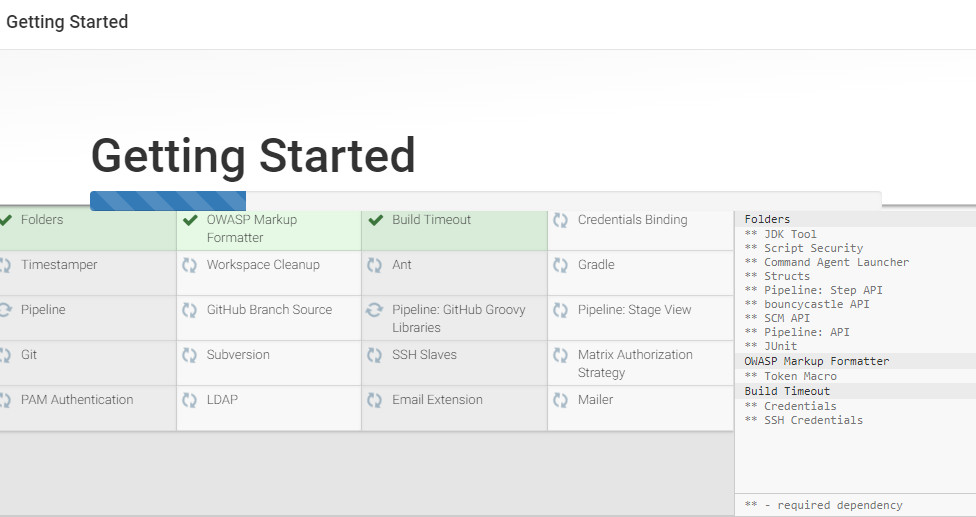This screenshot has height=517, width=976.
Task: Select the Gradle plugin label
Action: (596, 264)
